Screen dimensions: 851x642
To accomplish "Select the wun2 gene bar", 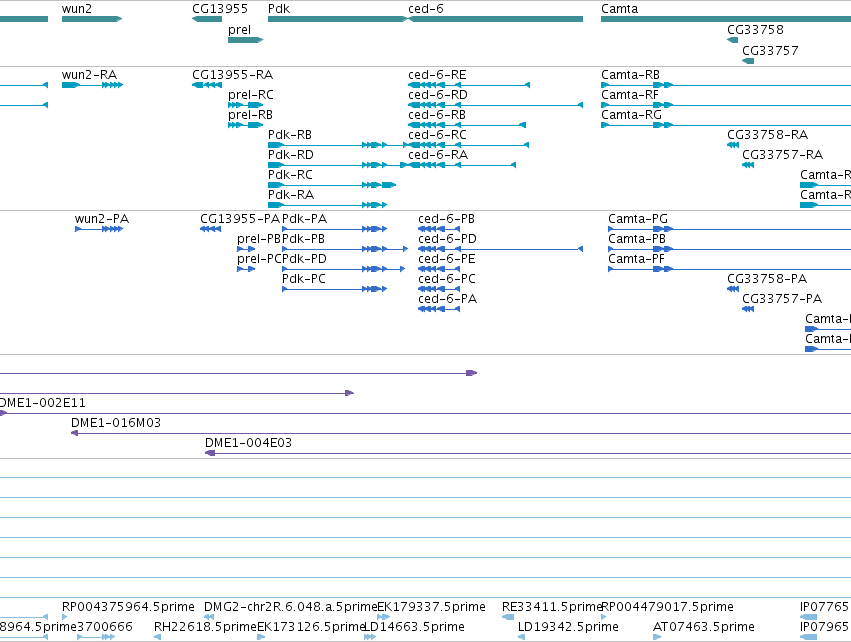I will [x=92, y=19].
